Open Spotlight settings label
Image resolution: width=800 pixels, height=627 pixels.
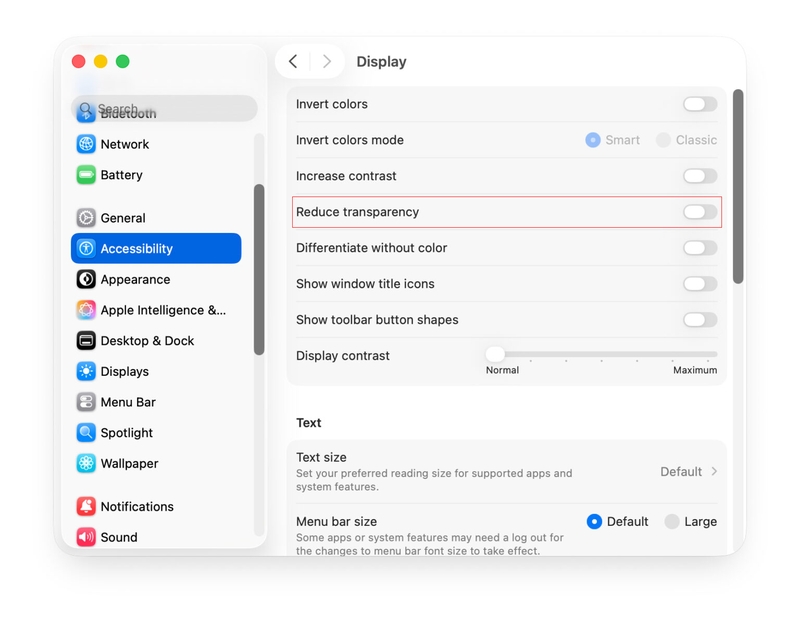click(127, 433)
